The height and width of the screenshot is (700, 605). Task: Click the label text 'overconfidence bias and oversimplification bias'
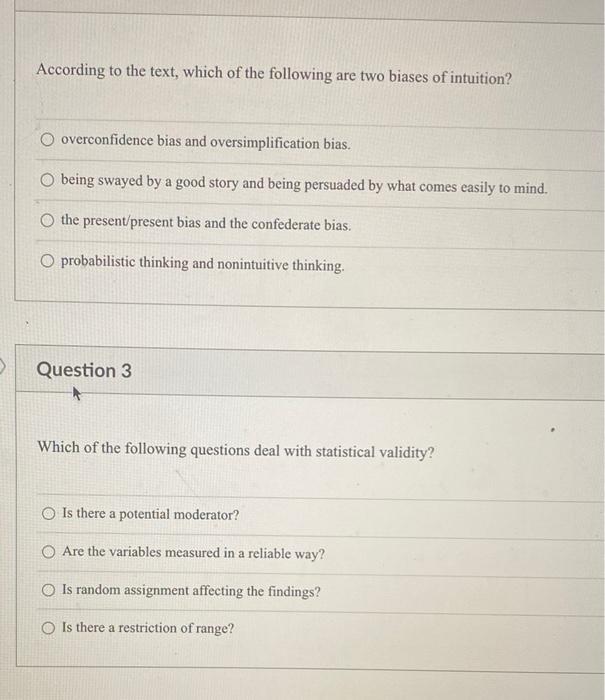click(x=205, y=142)
